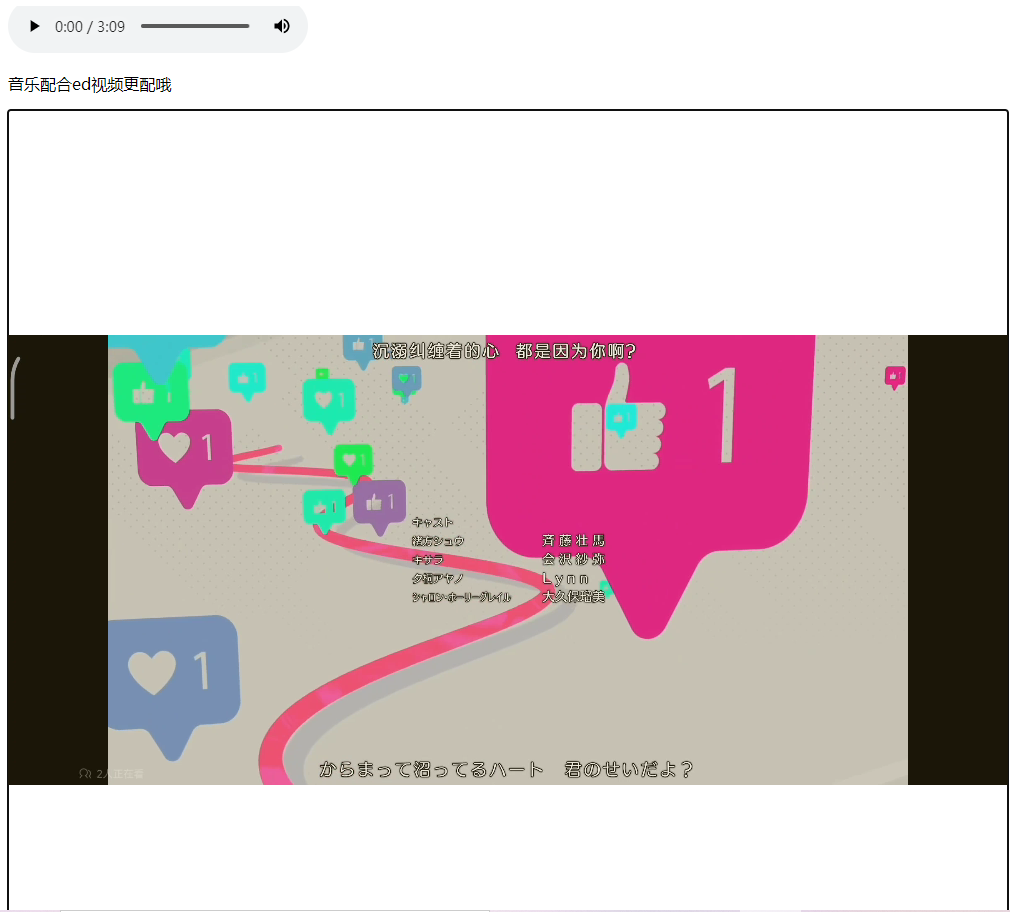Mute the audio player volume

pyautogui.click(x=281, y=26)
